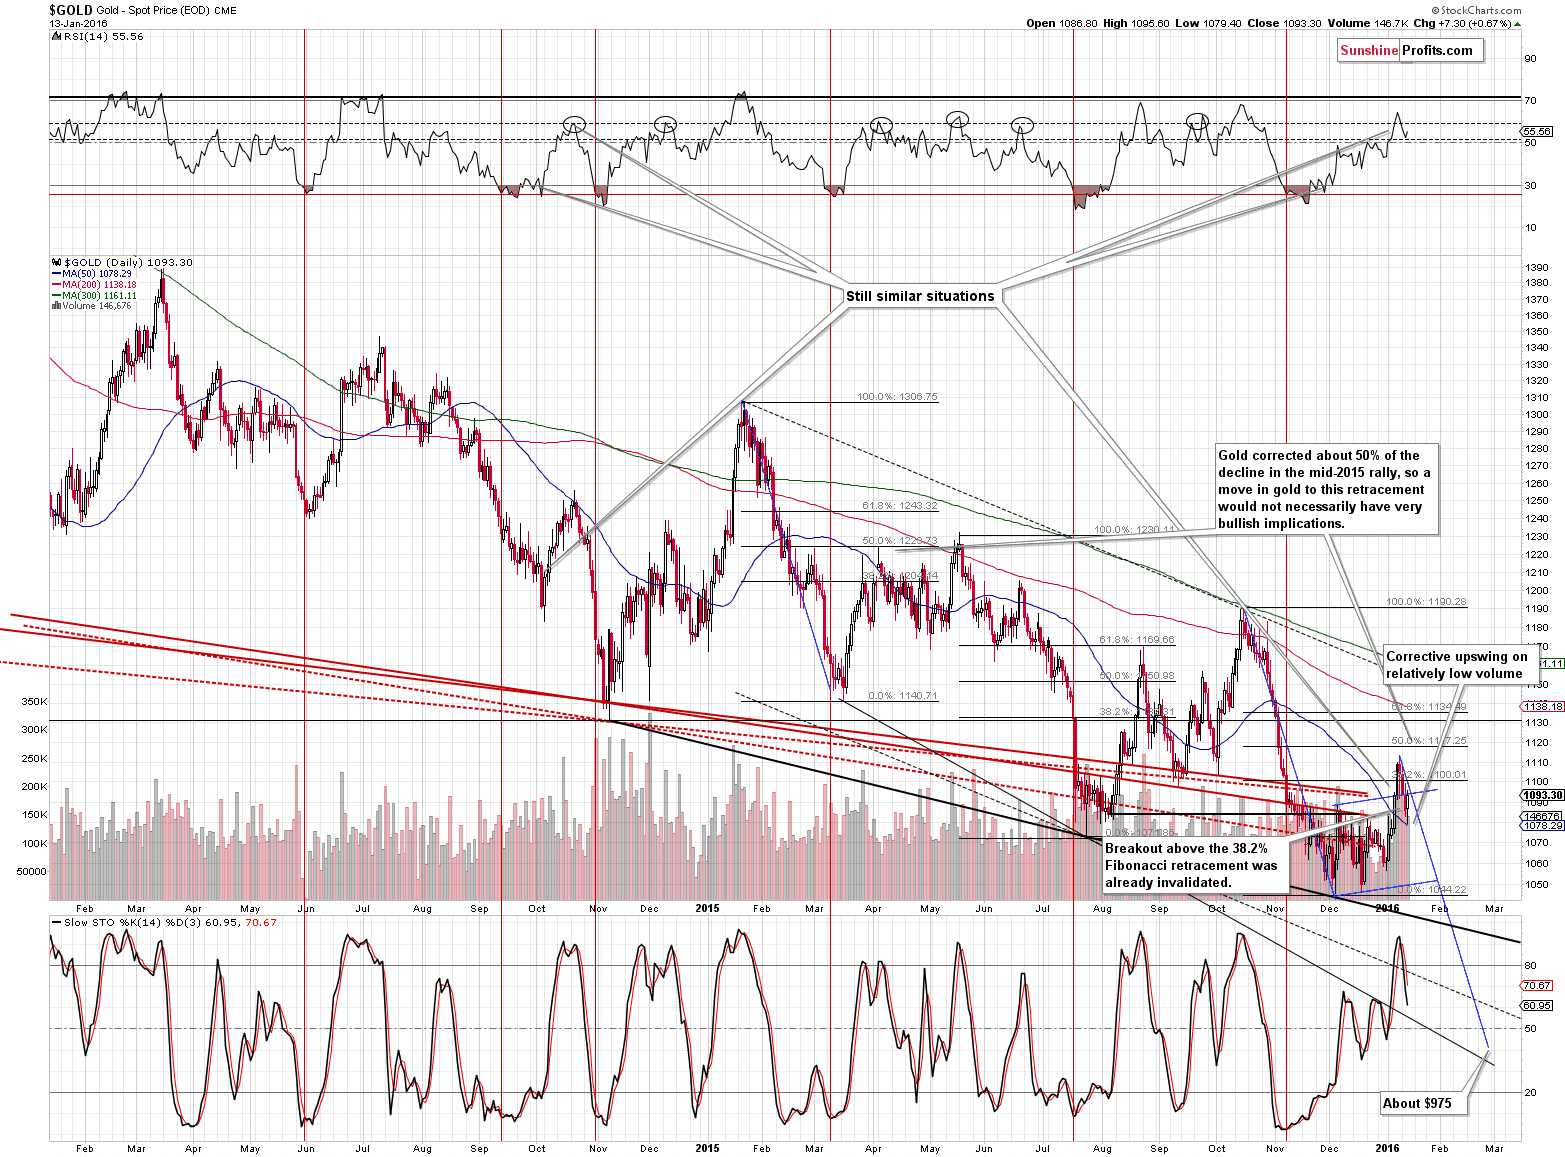Click the 100.0%: 1190.28 Fibonacci label
Viewport: 1565px width, 1157px height.
(x=1426, y=602)
